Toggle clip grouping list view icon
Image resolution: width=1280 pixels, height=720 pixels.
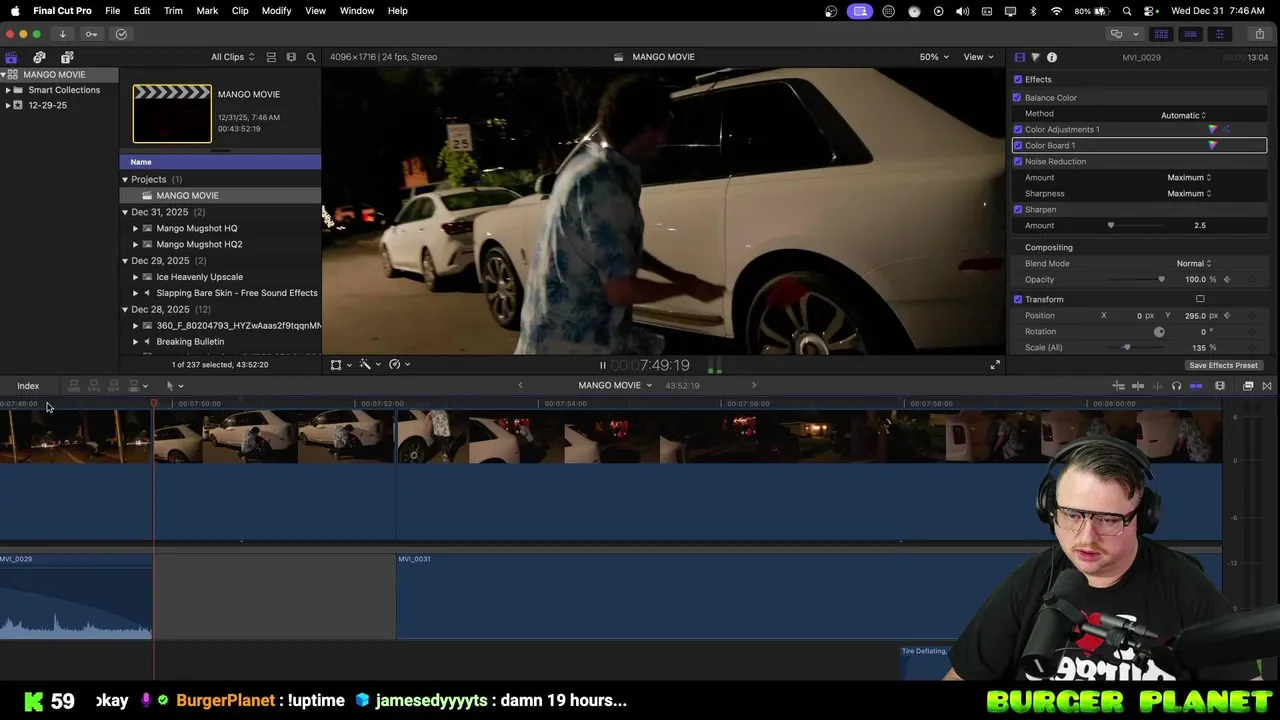[x=271, y=57]
